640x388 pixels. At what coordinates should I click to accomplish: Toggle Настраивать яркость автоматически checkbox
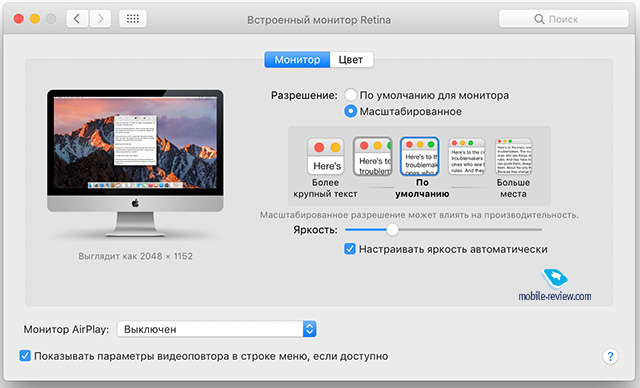coord(350,249)
